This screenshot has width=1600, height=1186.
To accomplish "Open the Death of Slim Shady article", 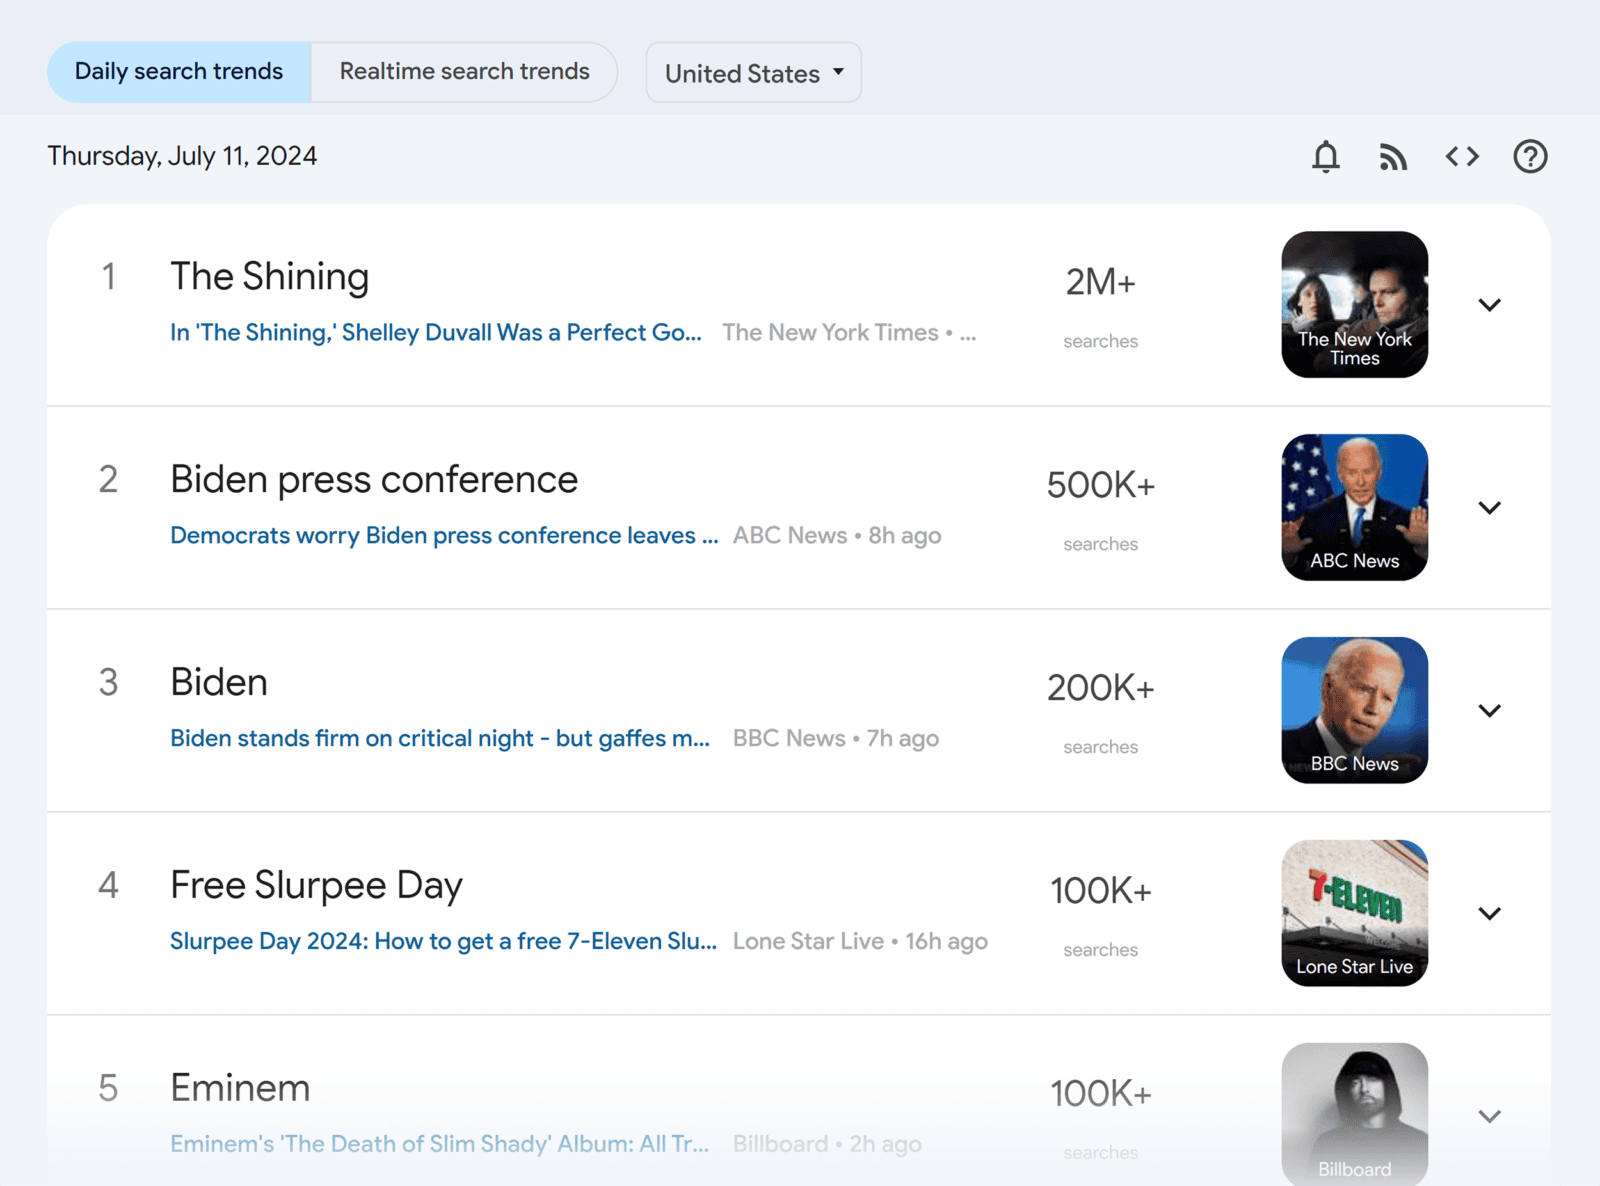I will click(x=440, y=1144).
